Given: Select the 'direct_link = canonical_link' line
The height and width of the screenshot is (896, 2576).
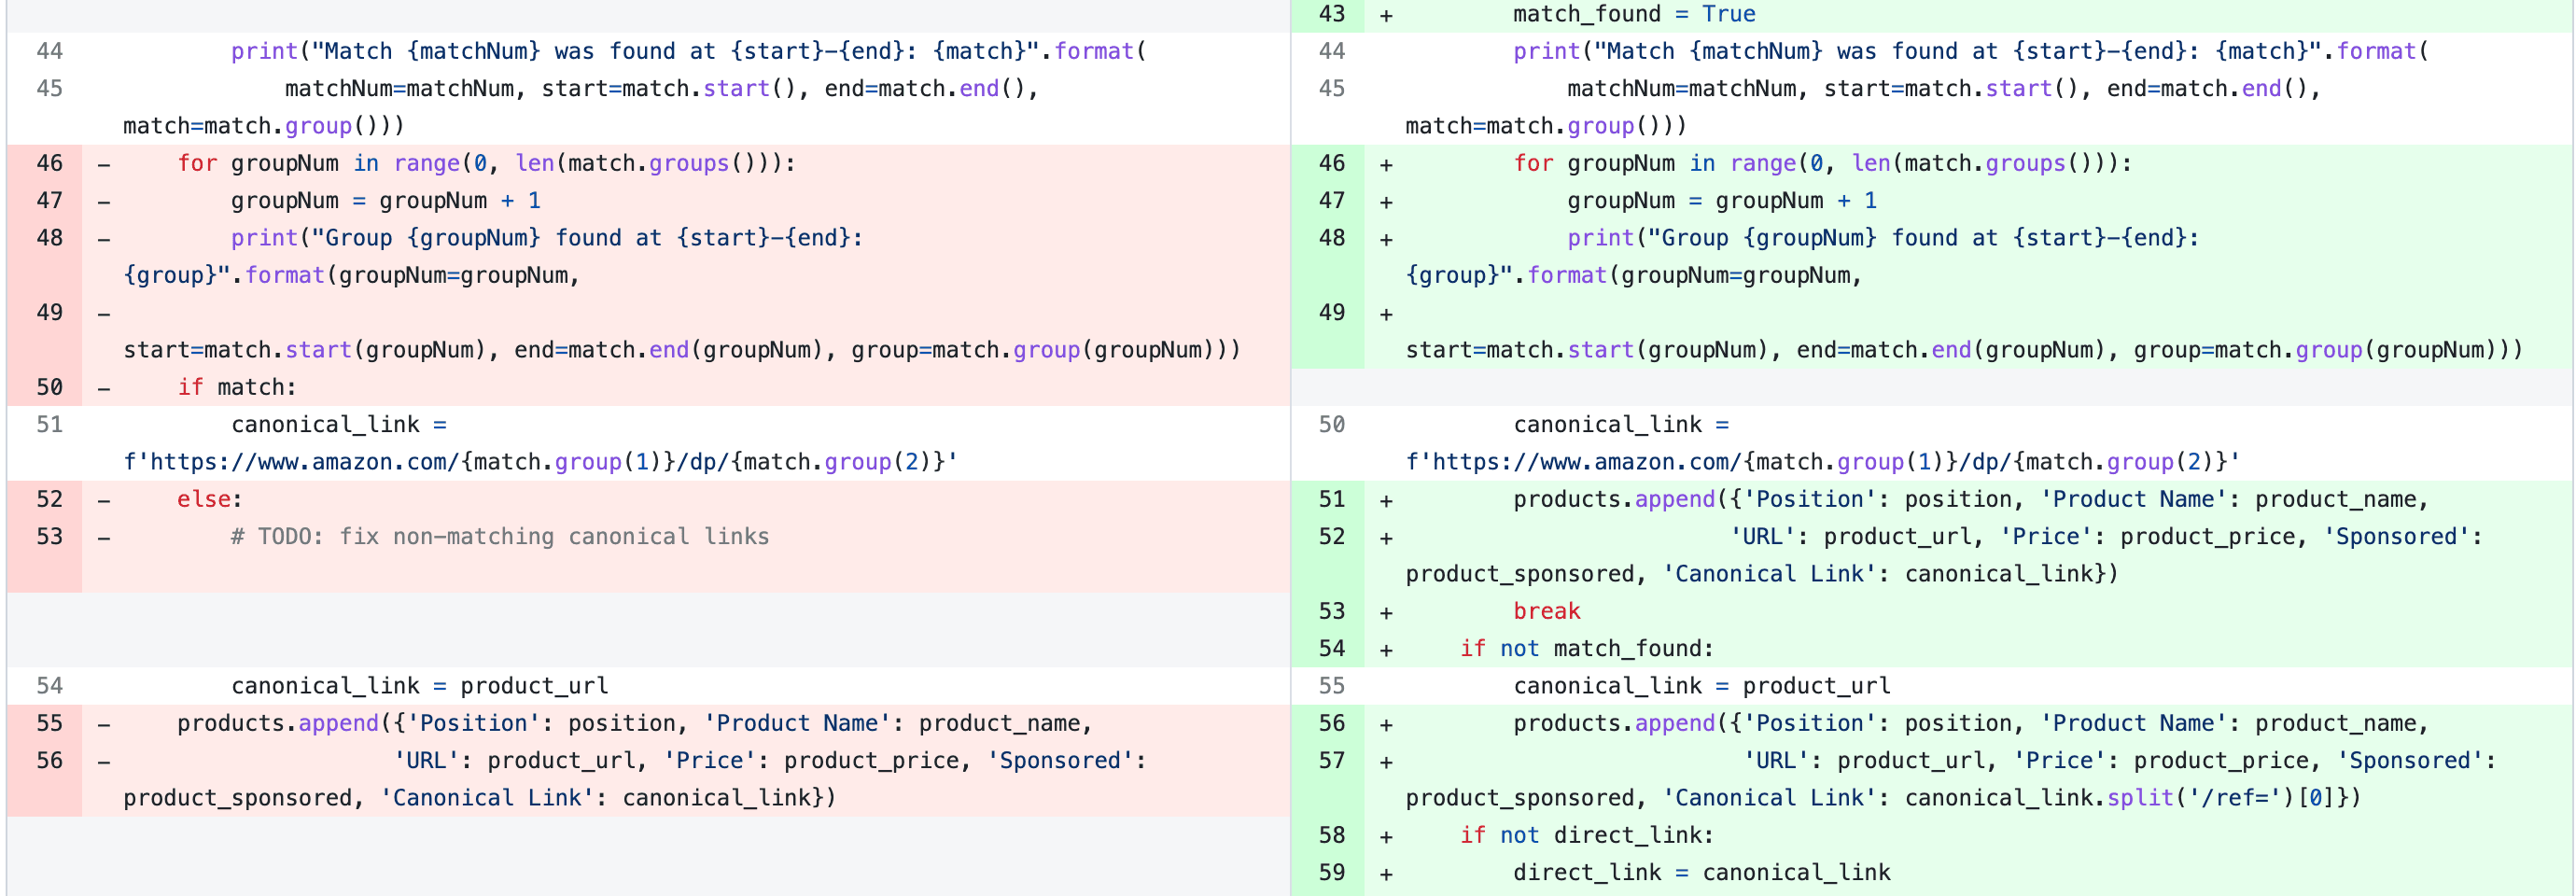Looking at the screenshot, I should [1700, 873].
